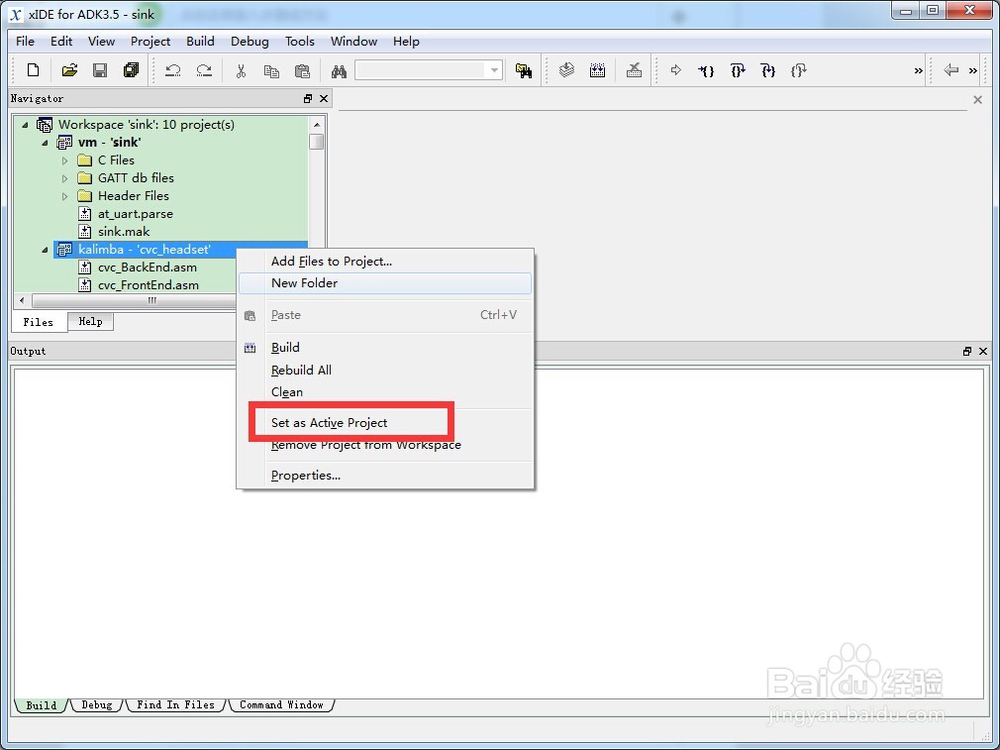Click the Open file folder icon
Screen dimensions: 1000x750
pos(69,70)
